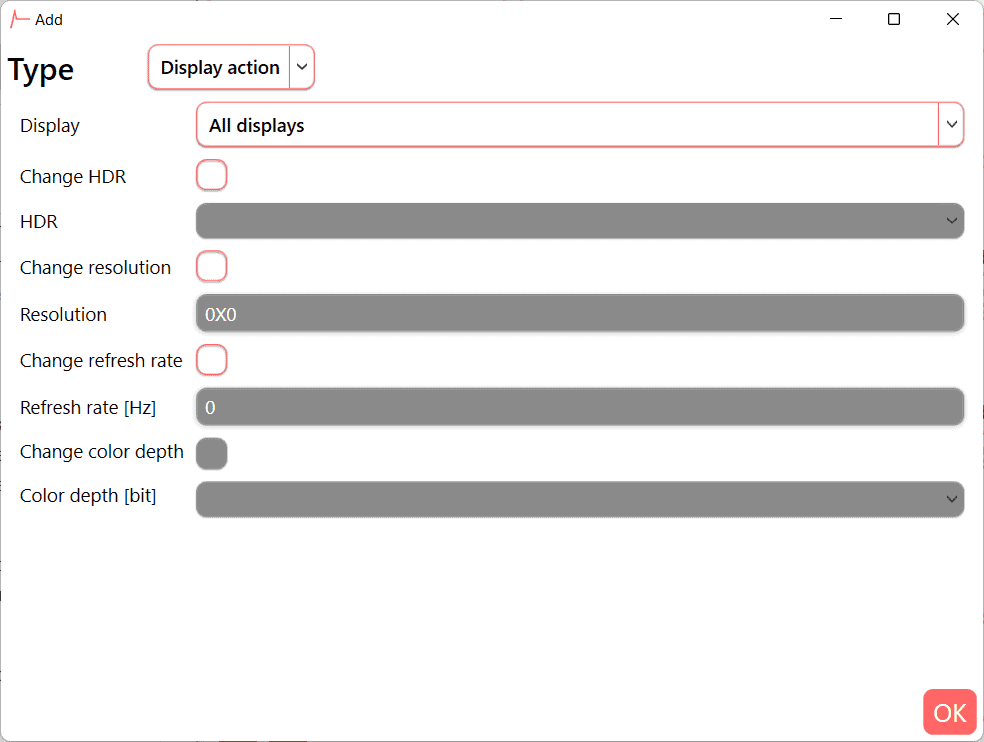This screenshot has height=742, width=984.
Task: Open the Display dropdown showing All displays
Action: coord(580,125)
